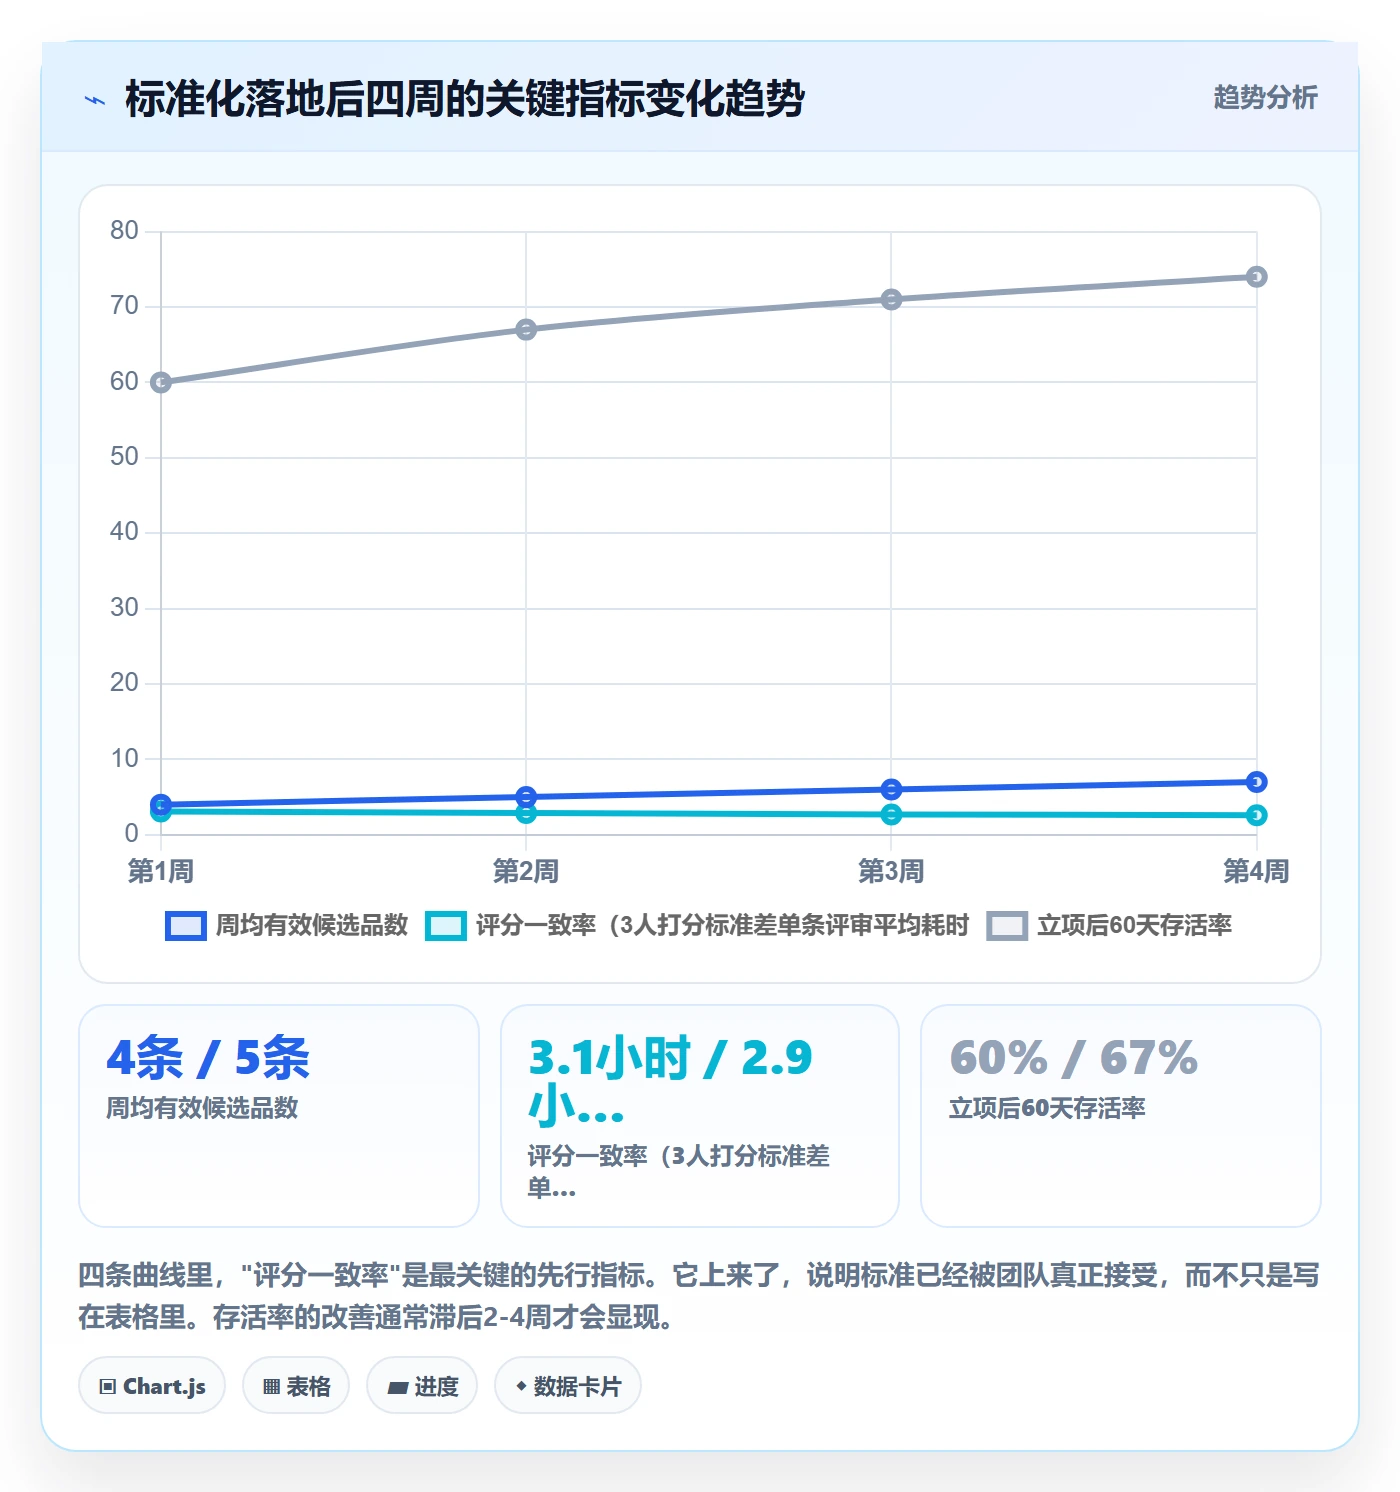Click the blue candidate-count point at 第3周

click(x=891, y=789)
